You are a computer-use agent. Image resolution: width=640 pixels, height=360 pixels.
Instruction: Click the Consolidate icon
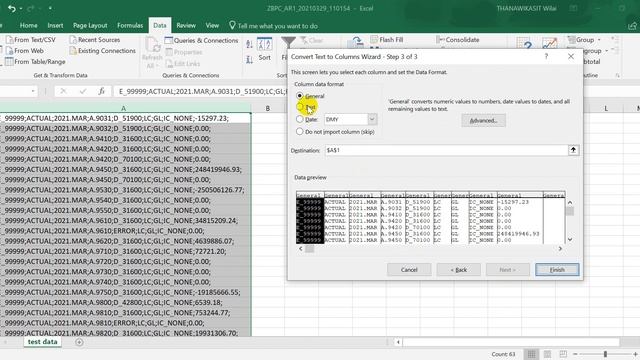coord(440,40)
